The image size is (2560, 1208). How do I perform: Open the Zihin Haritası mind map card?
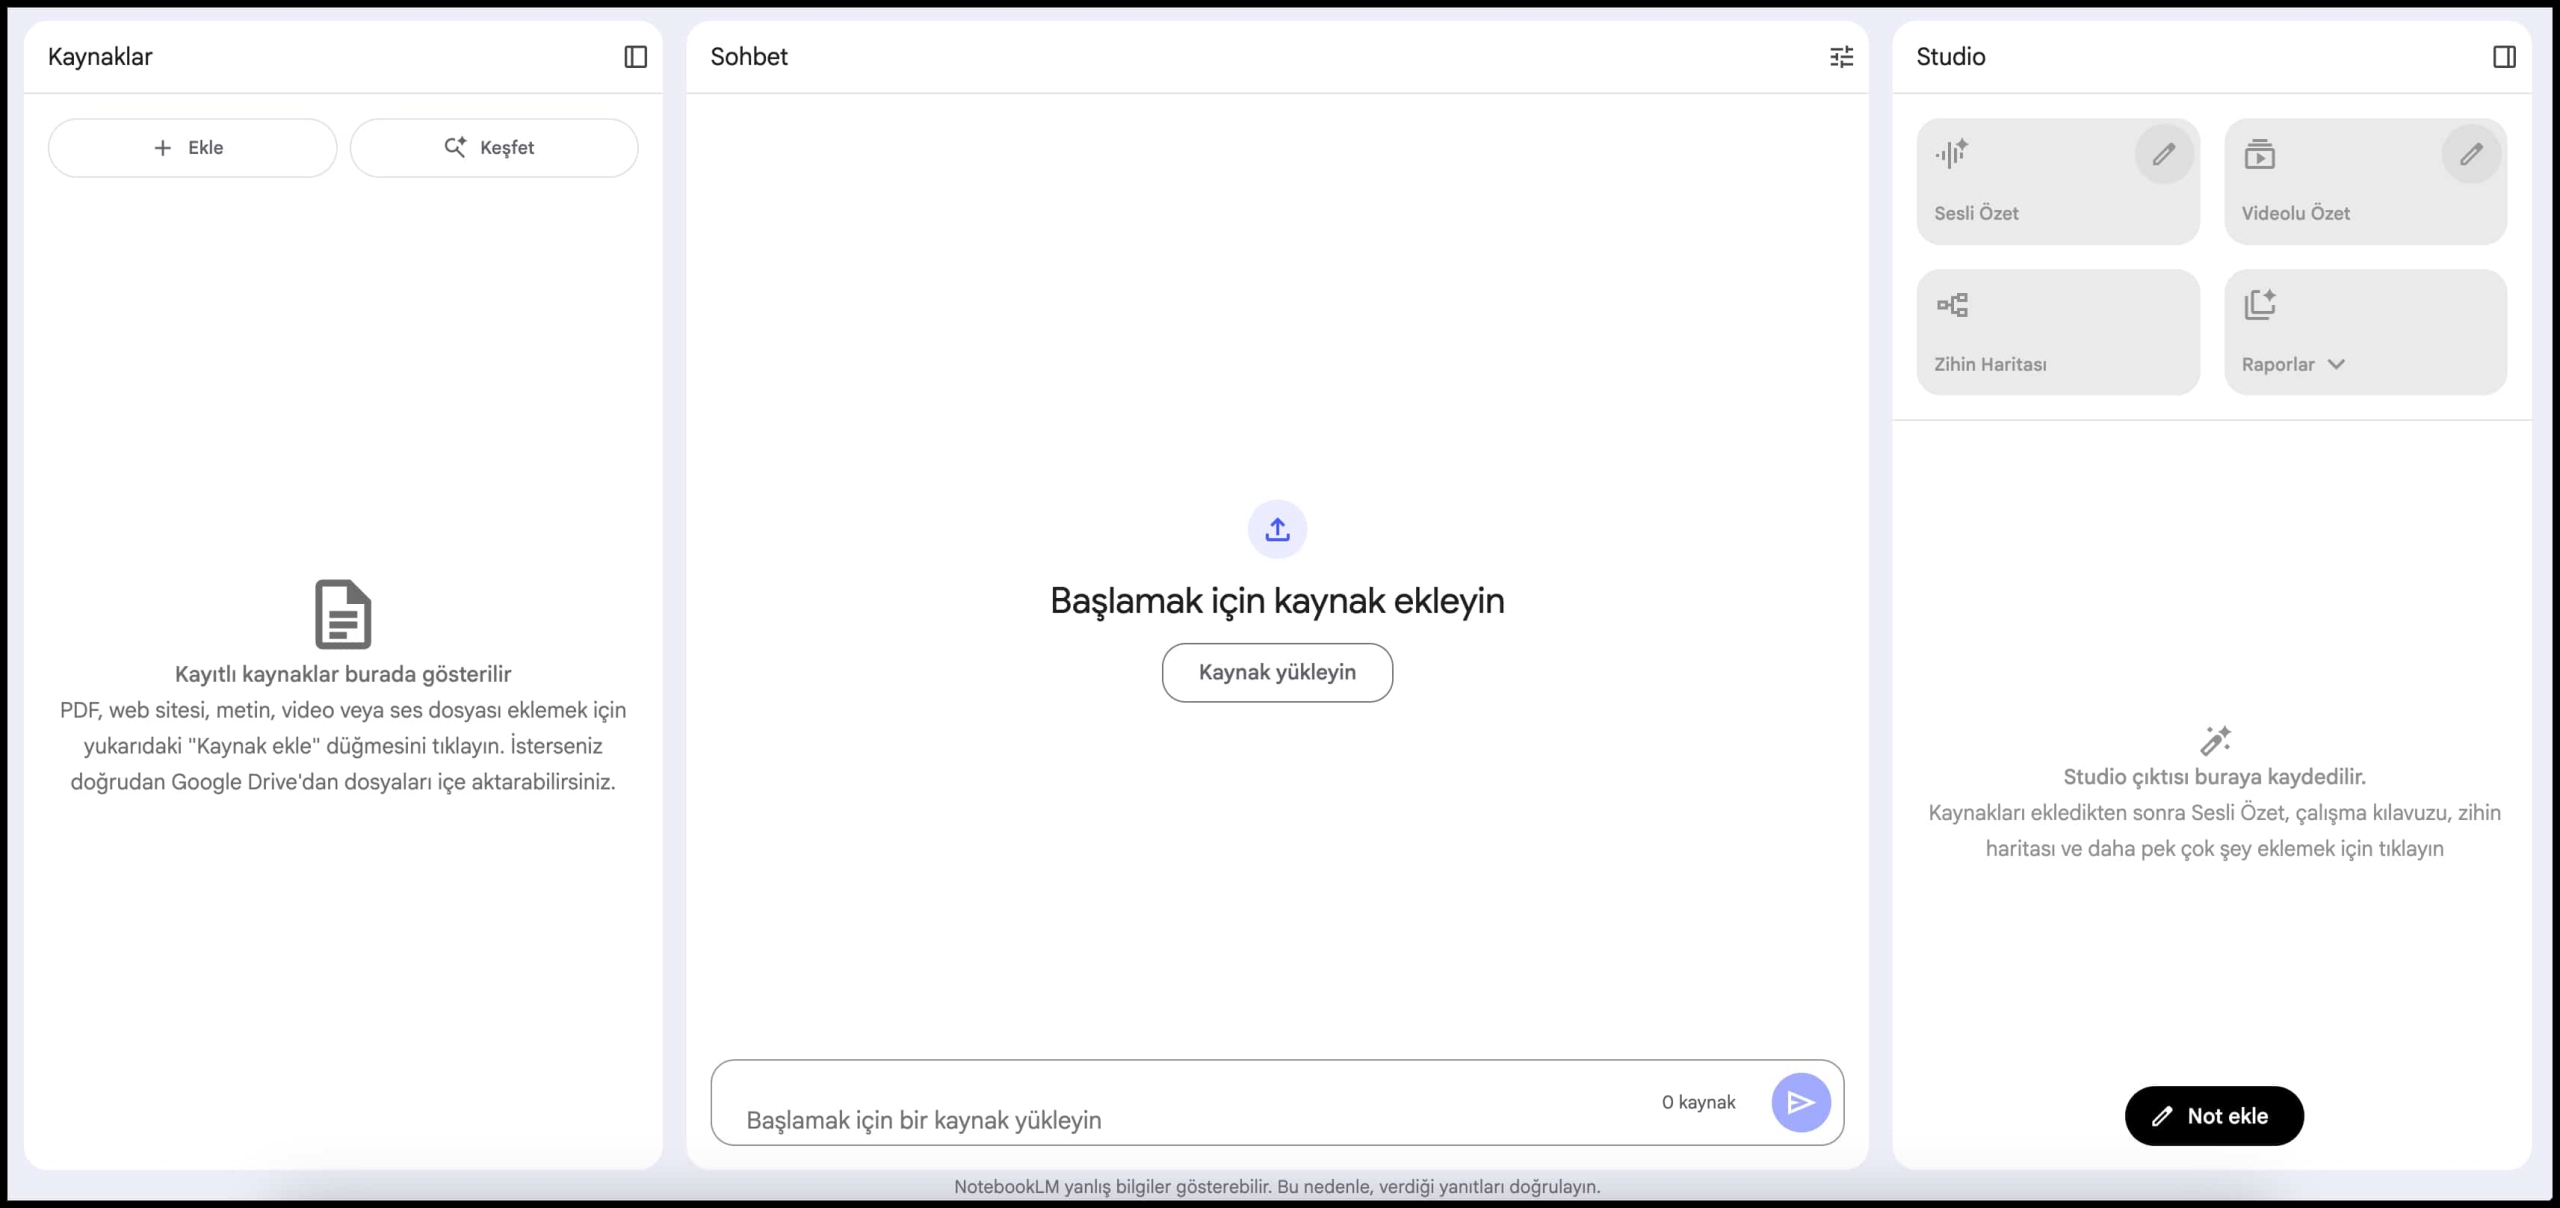[x=2058, y=332]
